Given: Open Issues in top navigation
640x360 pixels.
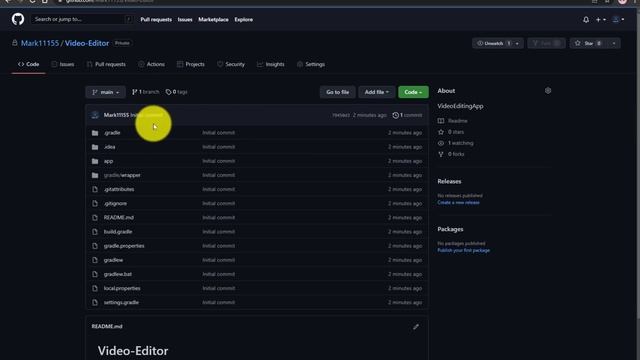Looking at the screenshot, I should 185,20.
